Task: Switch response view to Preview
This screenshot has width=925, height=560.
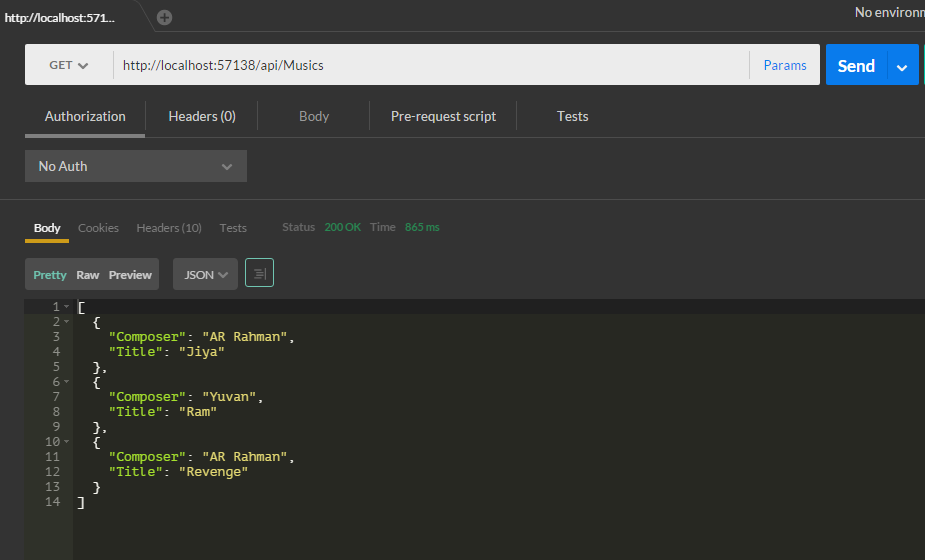Action: click(x=130, y=275)
